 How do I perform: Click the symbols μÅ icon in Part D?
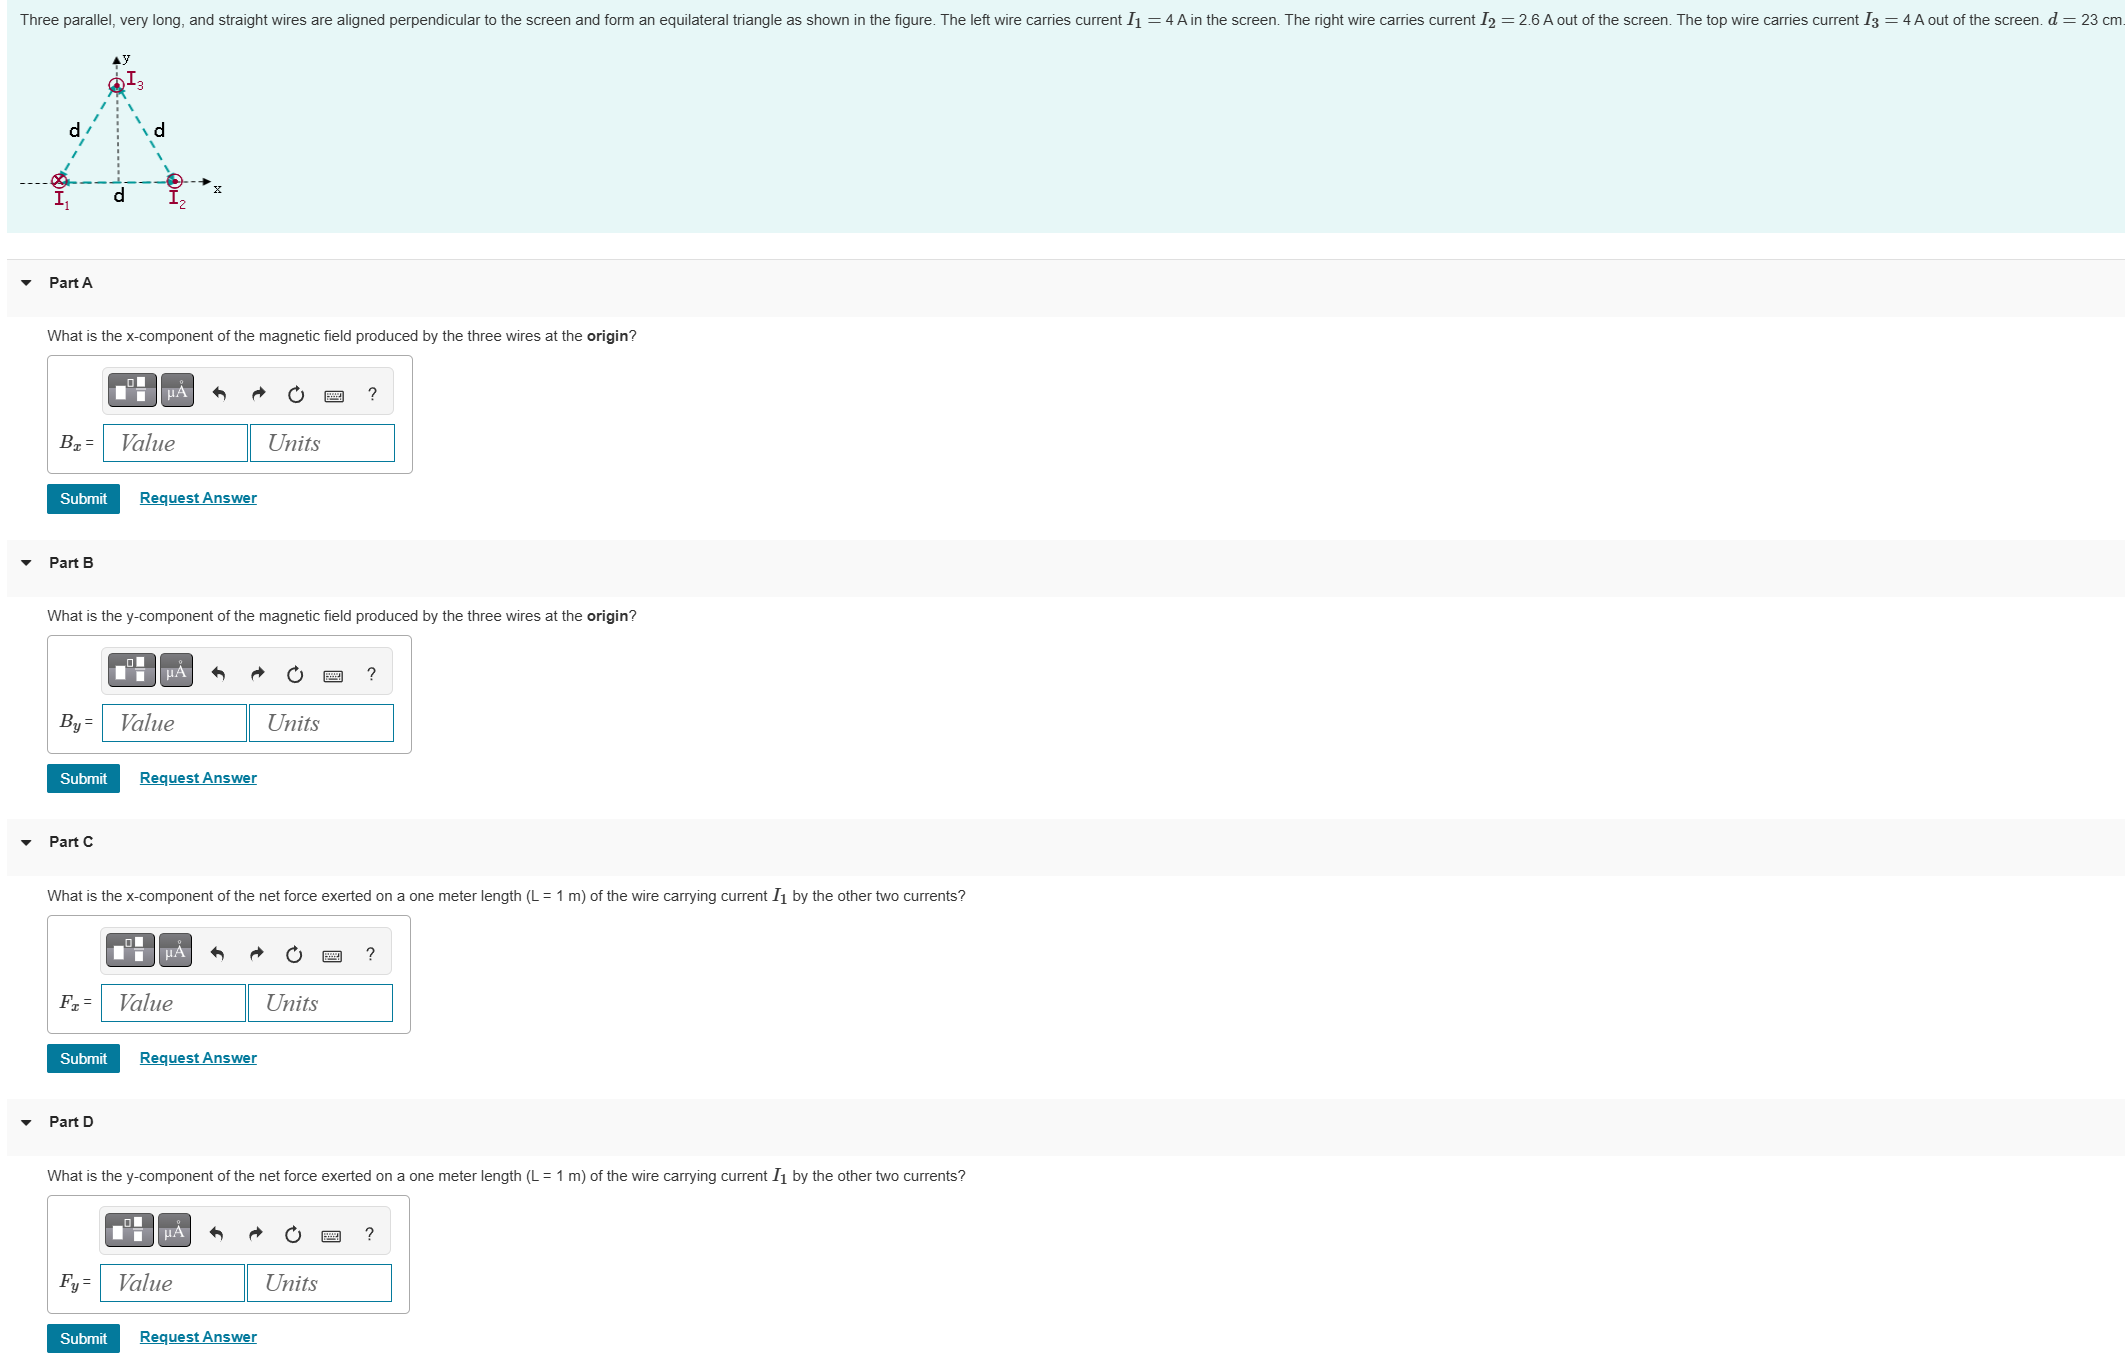174,1230
